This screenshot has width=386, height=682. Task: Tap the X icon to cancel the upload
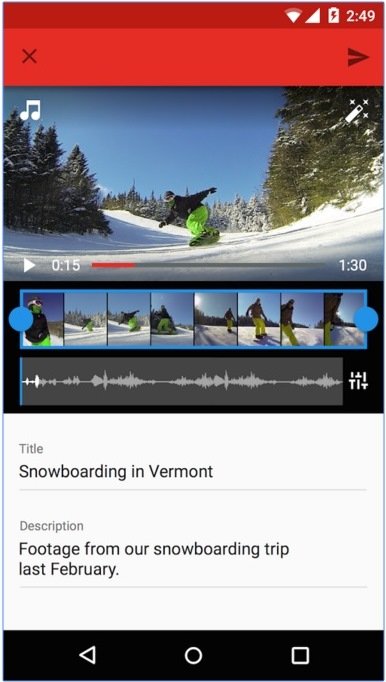point(29,56)
